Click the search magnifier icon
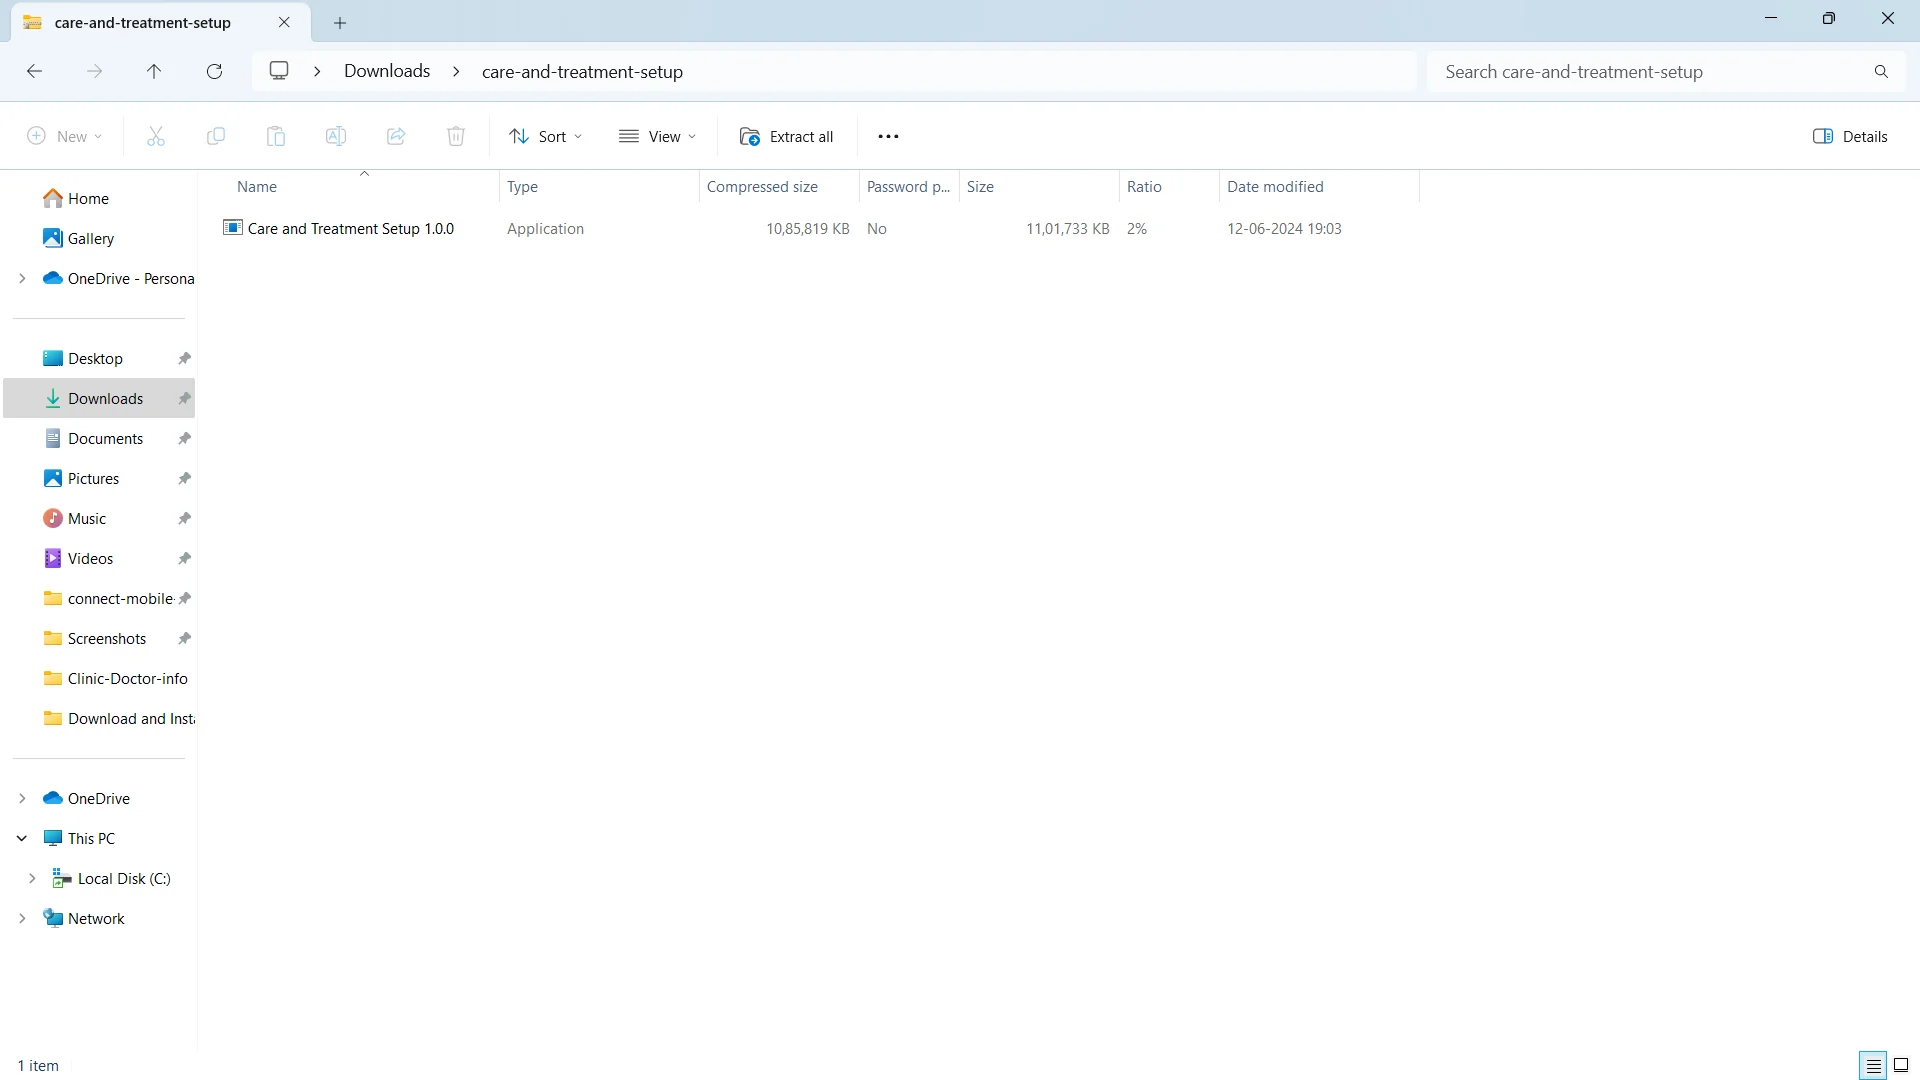This screenshot has width=1920, height=1080. pos(1881,72)
